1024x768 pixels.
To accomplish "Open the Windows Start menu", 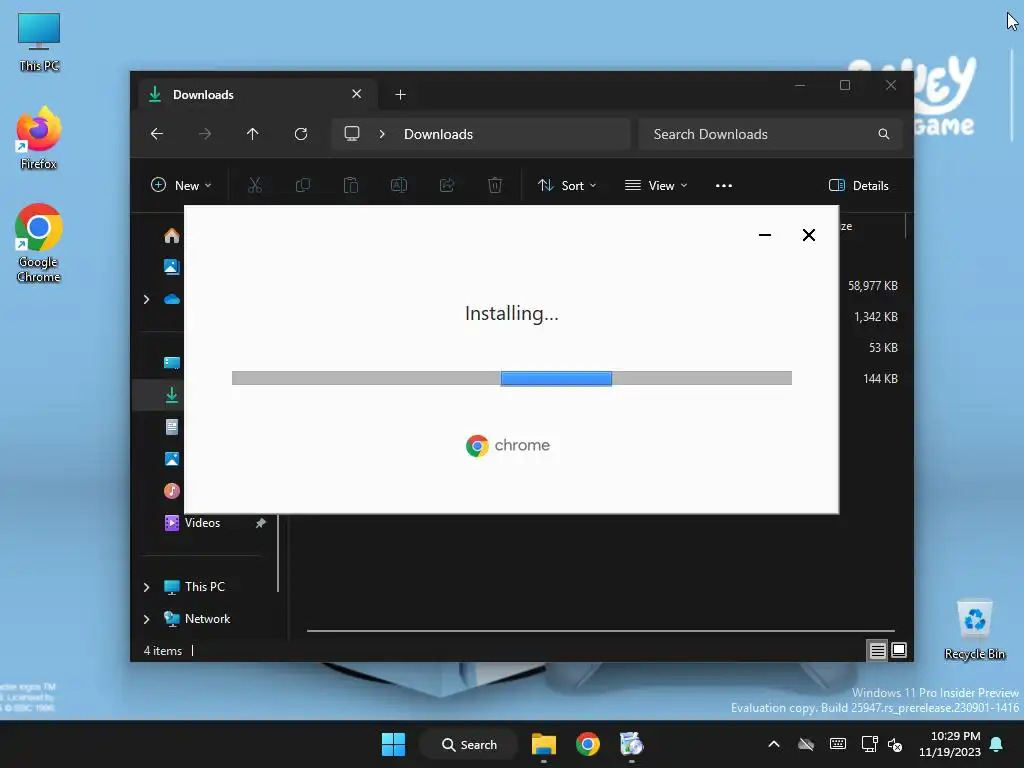I will (393, 744).
